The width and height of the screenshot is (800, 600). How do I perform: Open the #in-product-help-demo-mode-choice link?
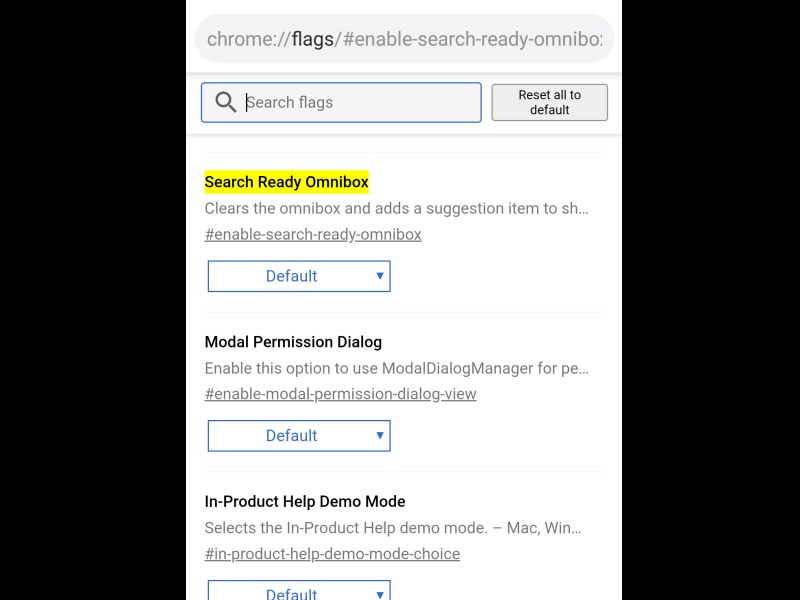click(x=332, y=553)
